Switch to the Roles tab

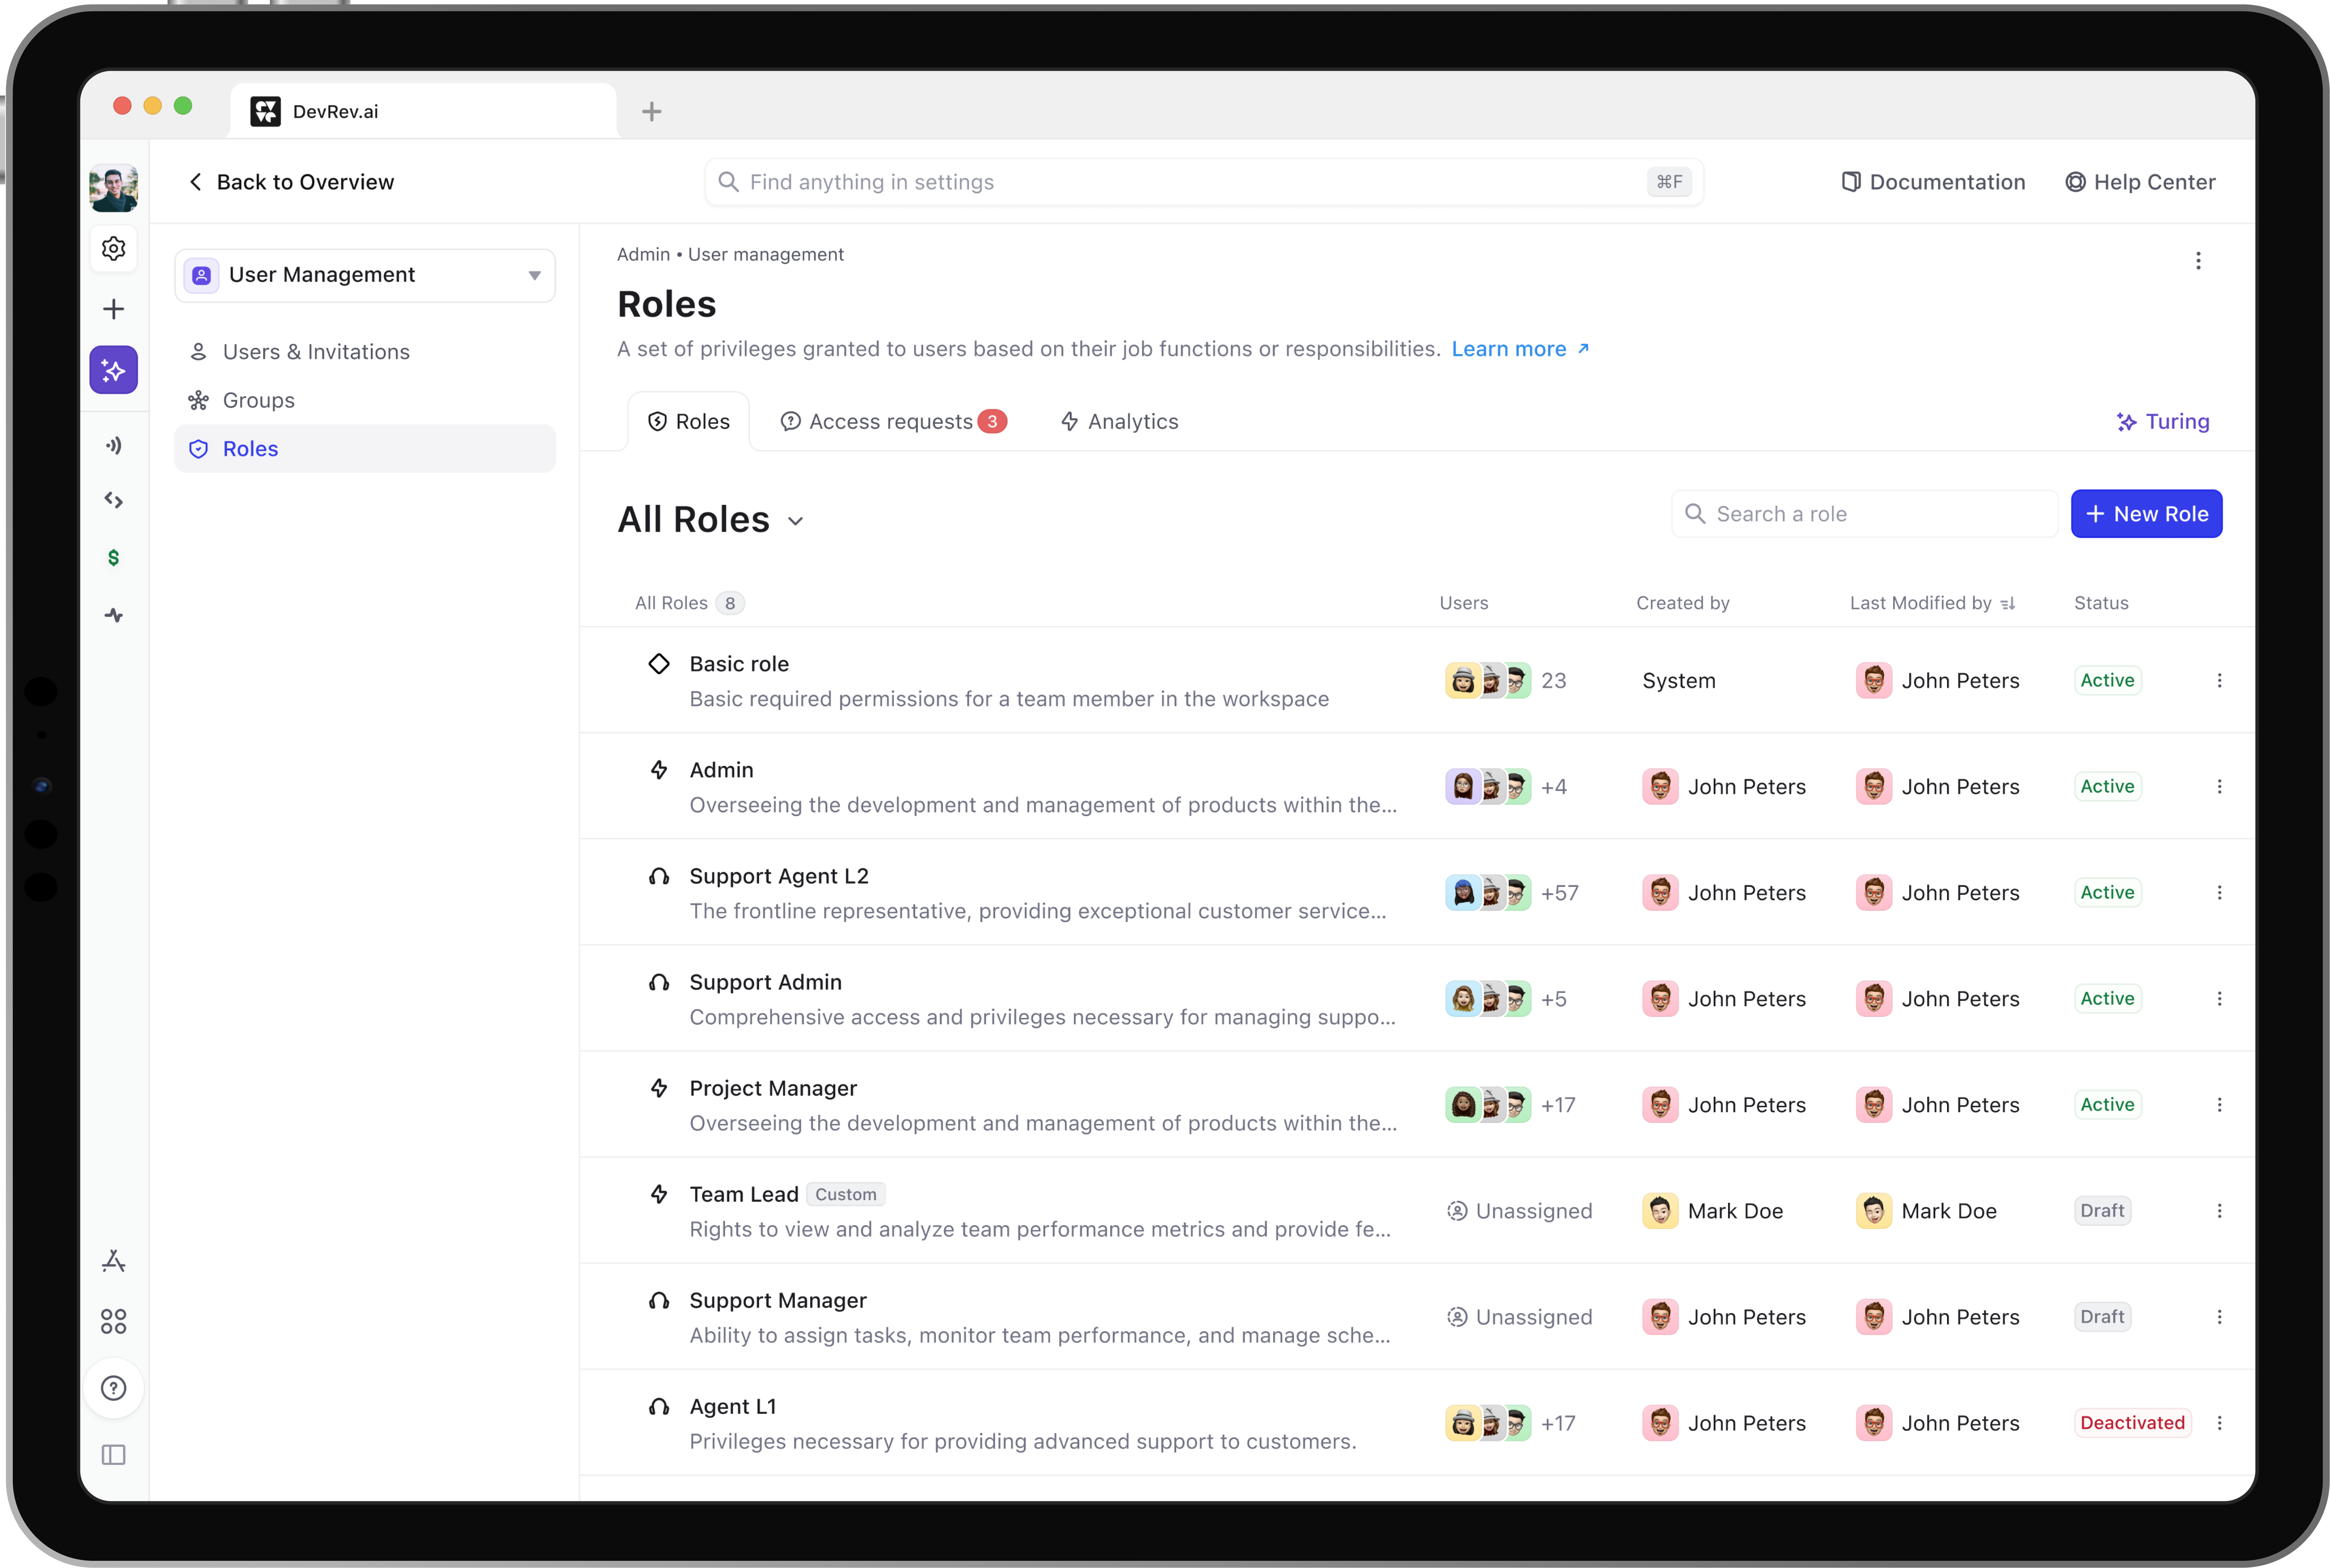point(689,422)
